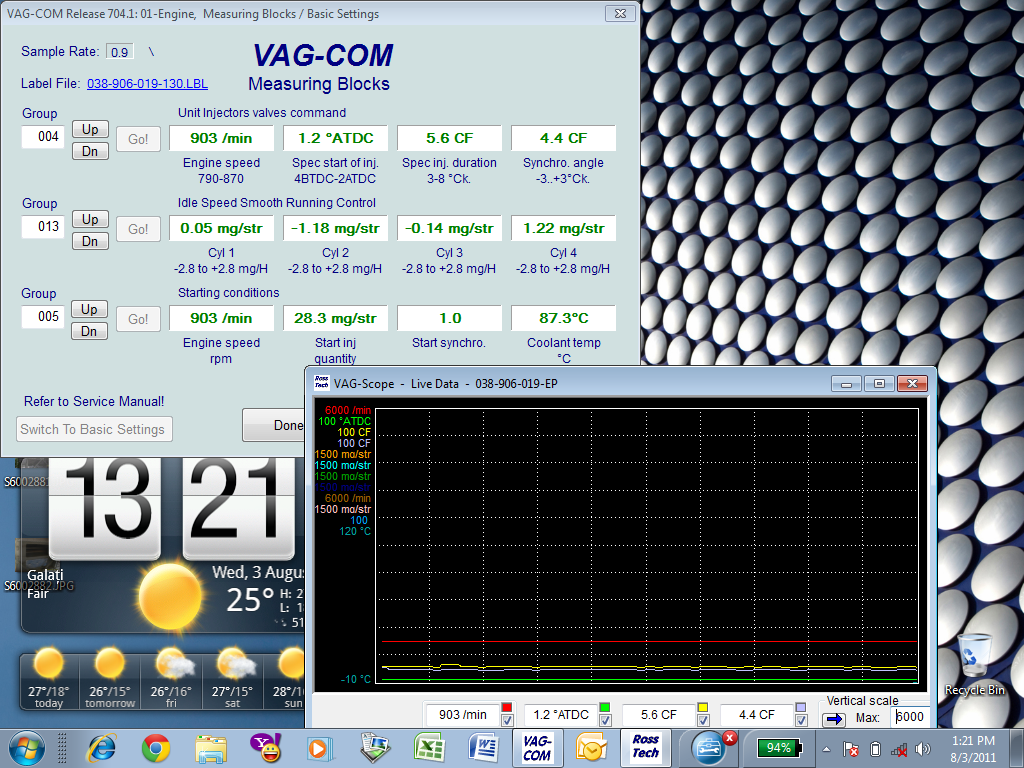Click the Cyl 1 value 0.05 mg/str
Viewport: 1024px width, 768px height.
221,228
